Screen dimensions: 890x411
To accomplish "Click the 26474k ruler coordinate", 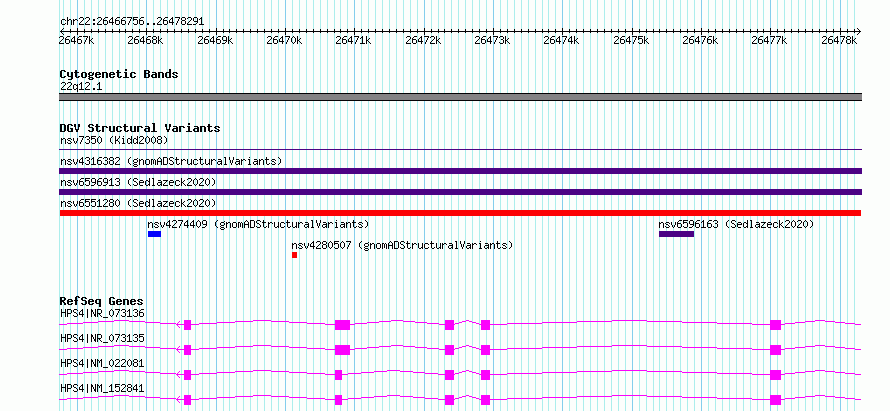I will click(x=561, y=40).
